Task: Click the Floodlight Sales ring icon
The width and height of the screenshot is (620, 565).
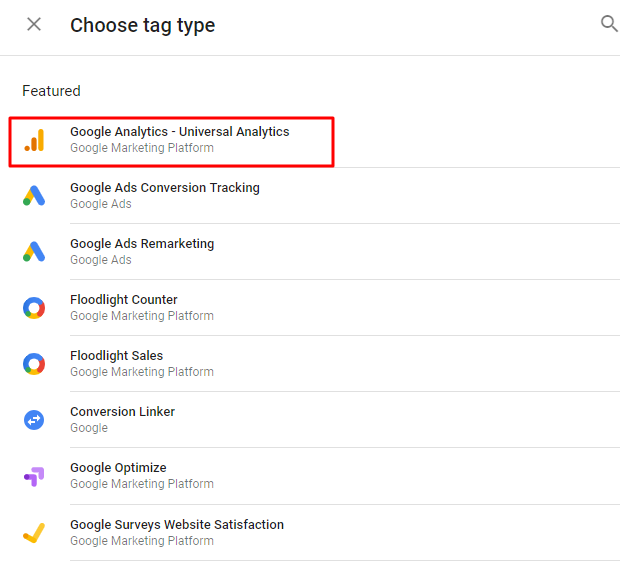Action: [35, 364]
